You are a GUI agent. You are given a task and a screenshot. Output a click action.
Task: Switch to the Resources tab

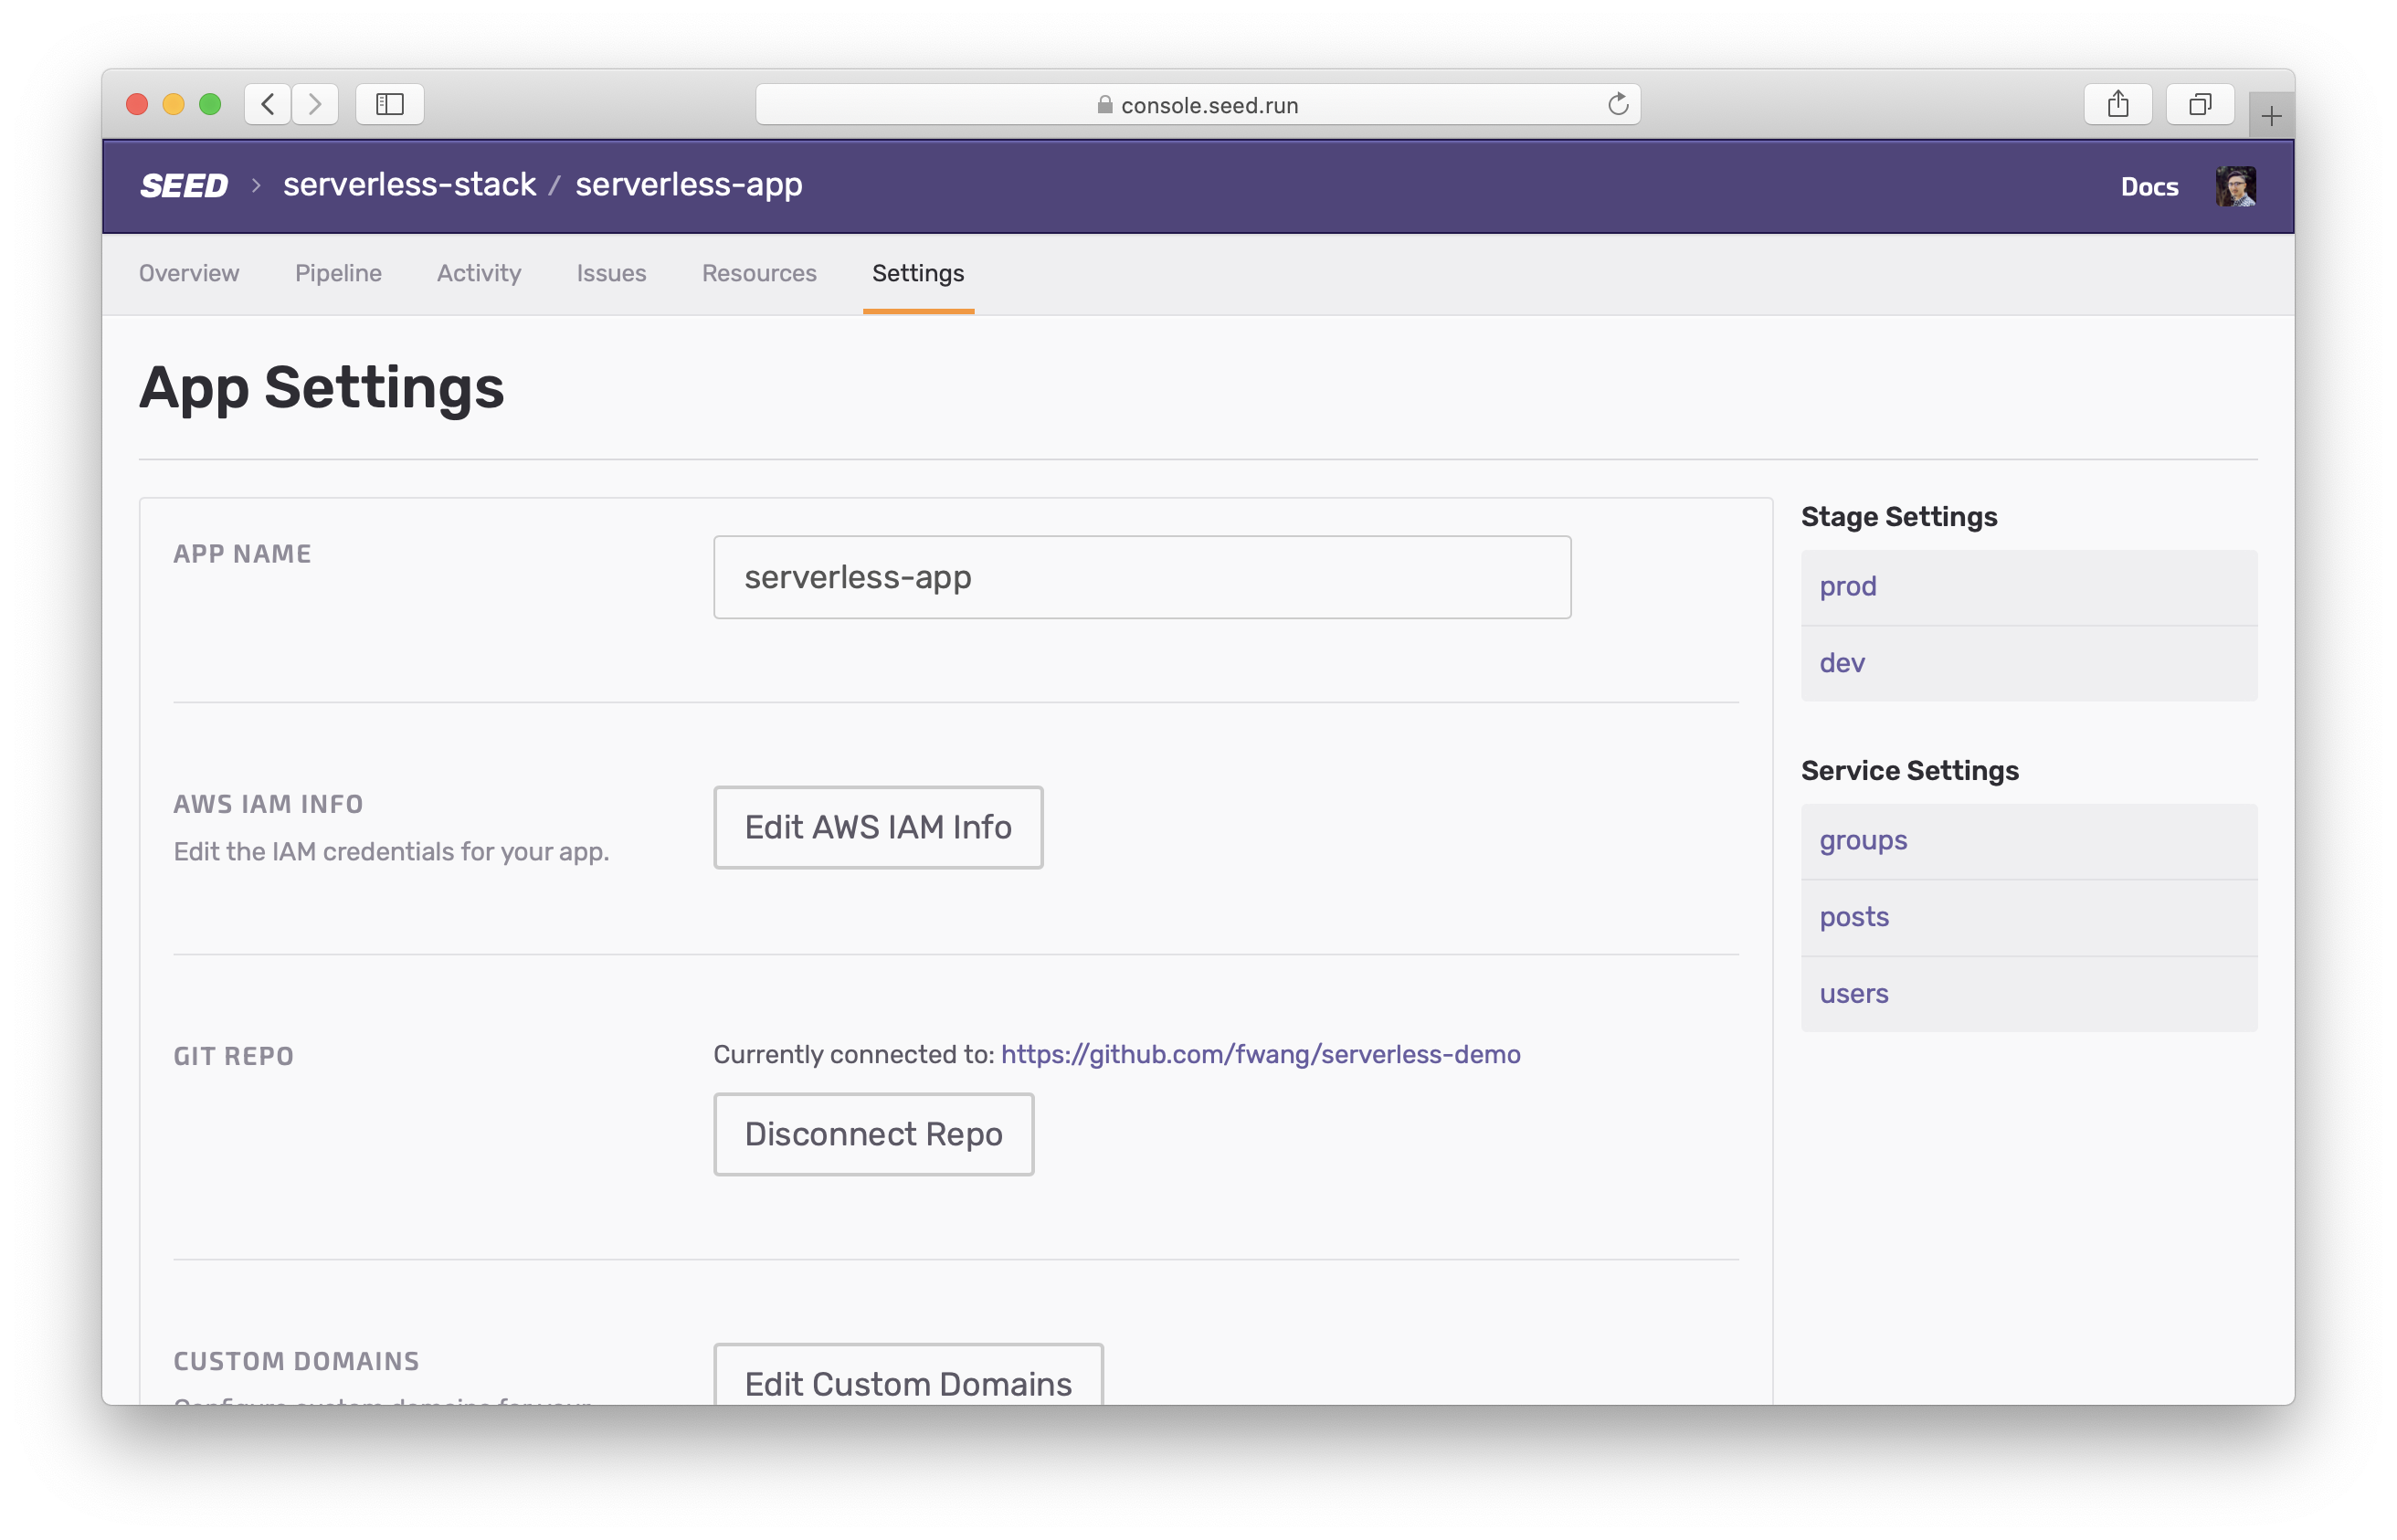(x=759, y=273)
